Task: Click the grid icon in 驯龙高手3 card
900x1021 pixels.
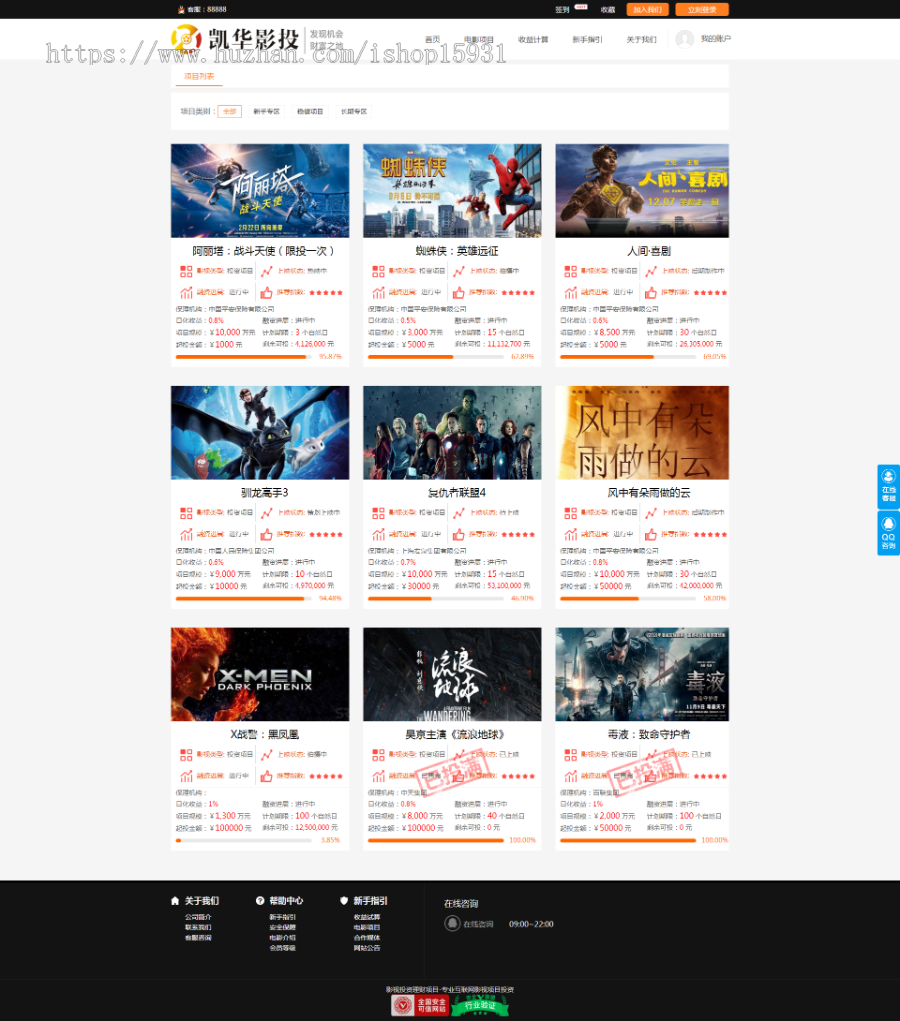Action: pyautogui.click(x=186, y=513)
